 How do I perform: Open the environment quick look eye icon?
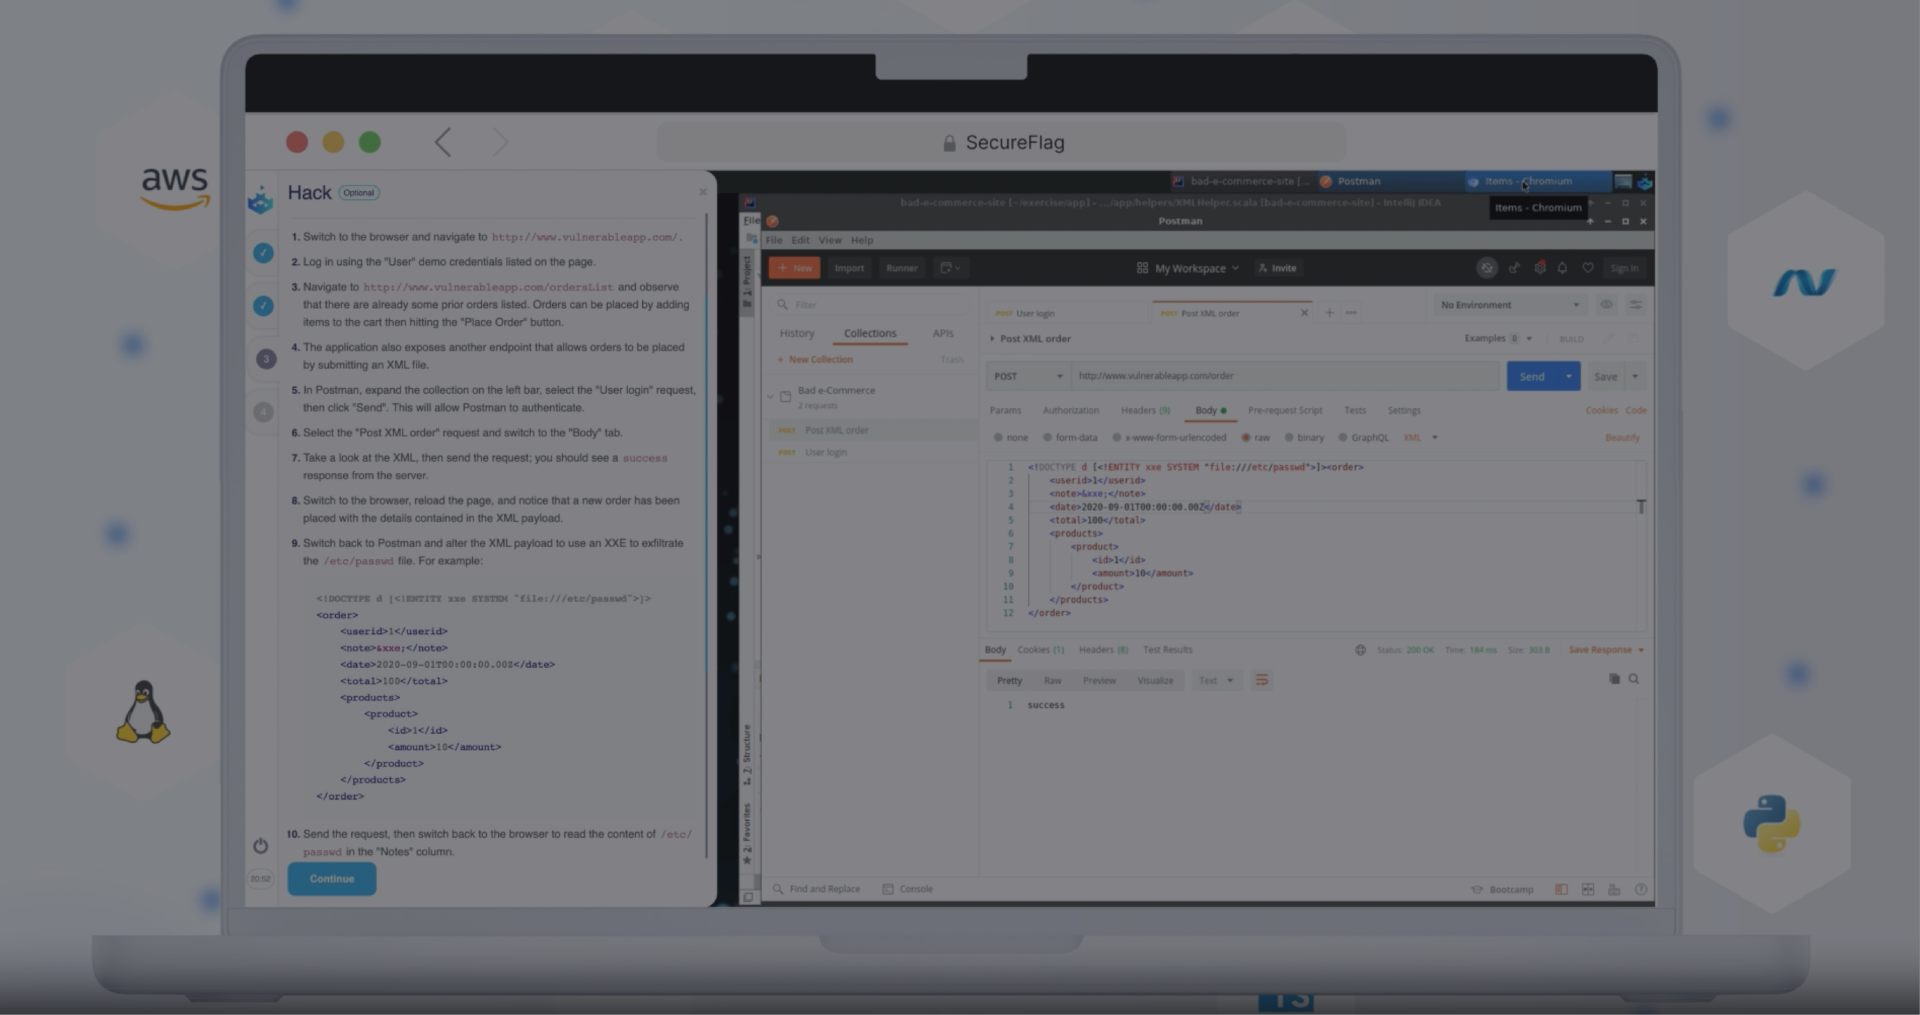[1607, 305]
